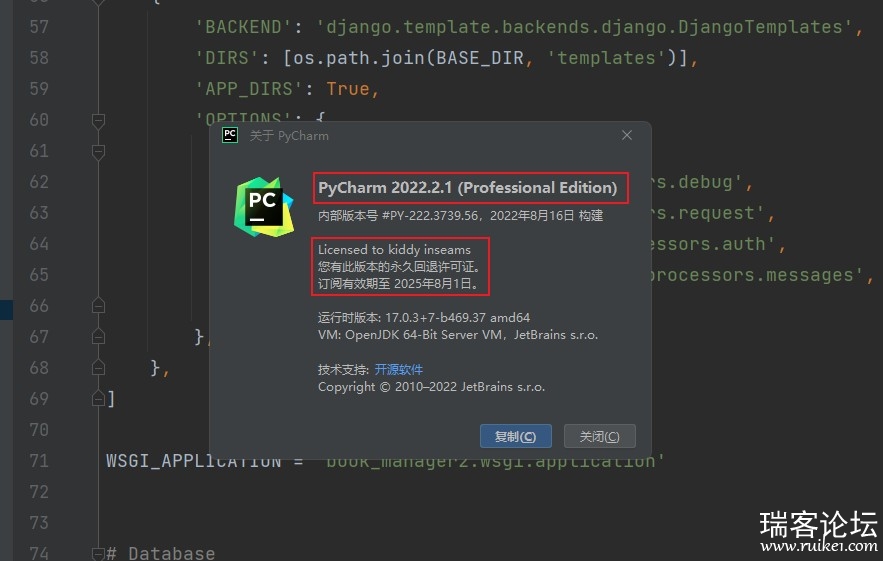Click the closing brace '},' on line 68
The height and width of the screenshot is (561, 883).
(160, 368)
